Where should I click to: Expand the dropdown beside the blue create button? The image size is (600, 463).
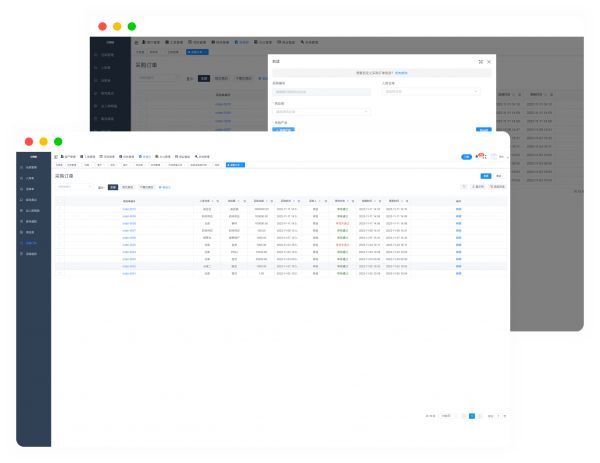(x=500, y=175)
